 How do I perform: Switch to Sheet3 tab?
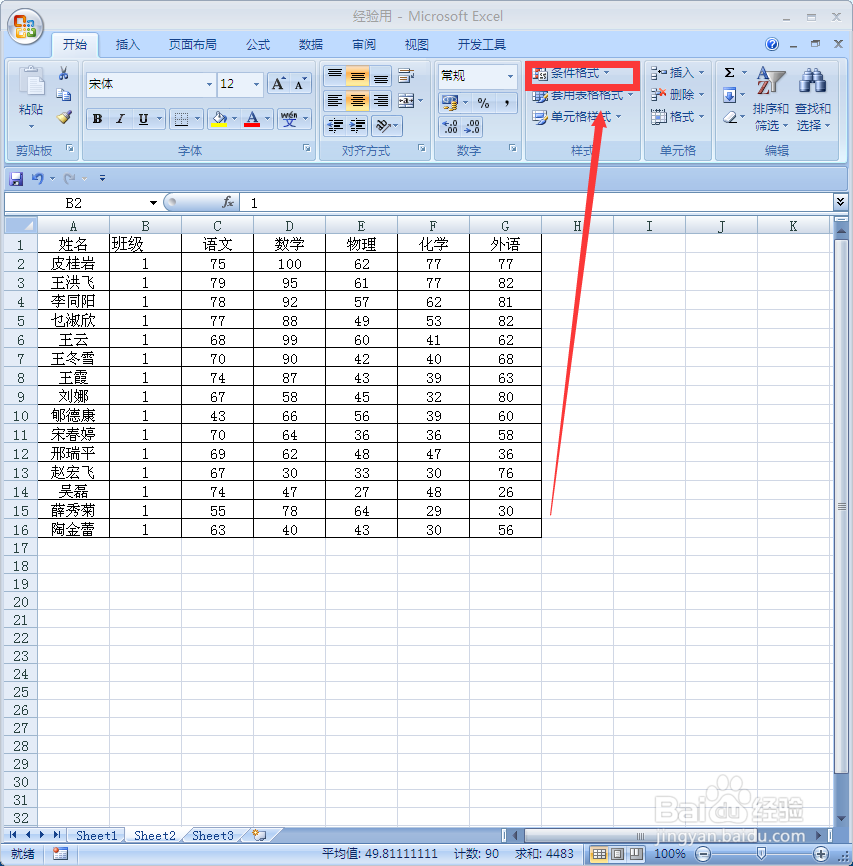(213, 836)
